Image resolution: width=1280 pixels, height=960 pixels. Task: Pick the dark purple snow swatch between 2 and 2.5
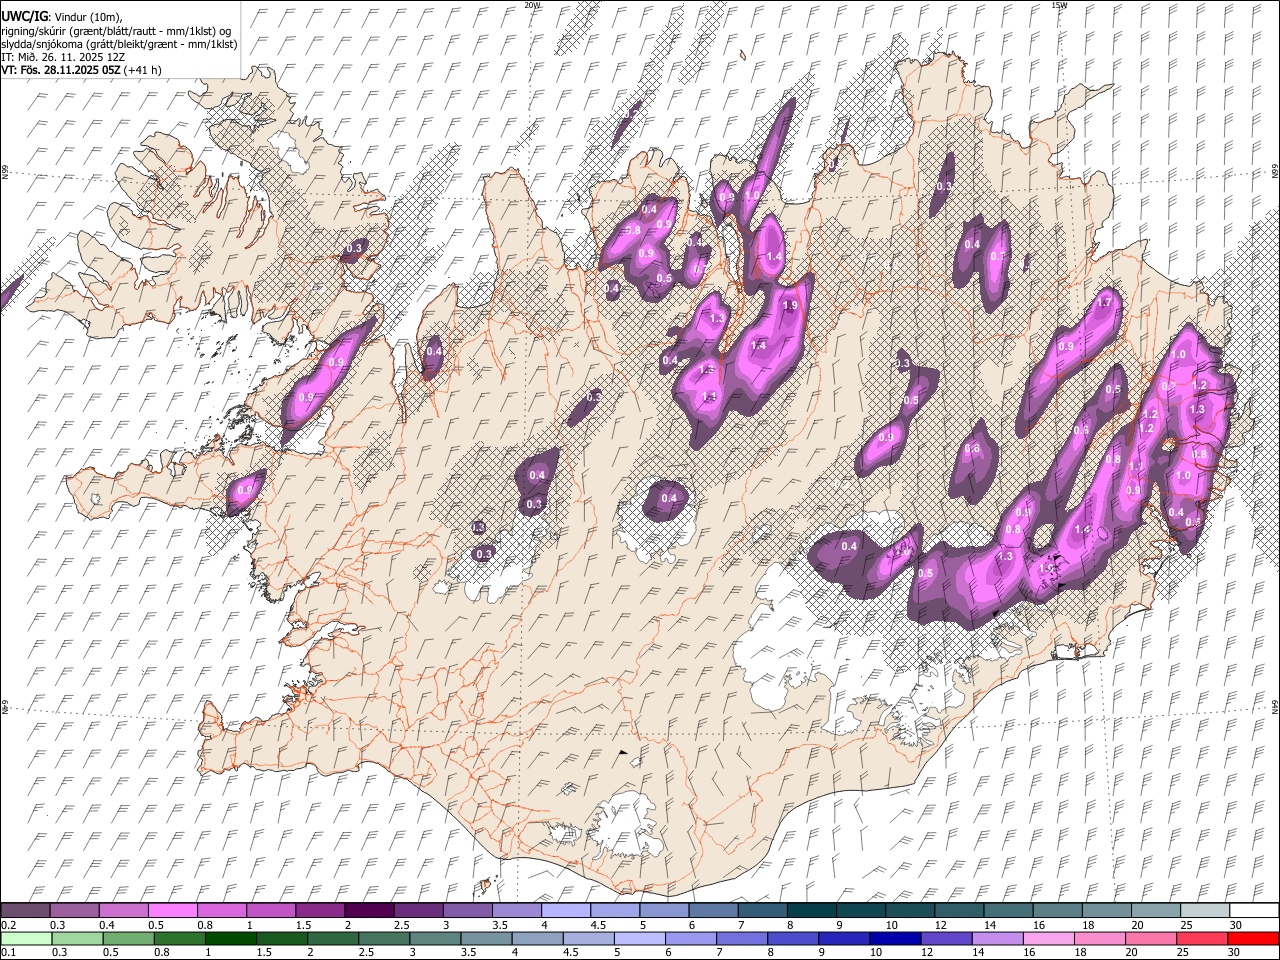368,910
